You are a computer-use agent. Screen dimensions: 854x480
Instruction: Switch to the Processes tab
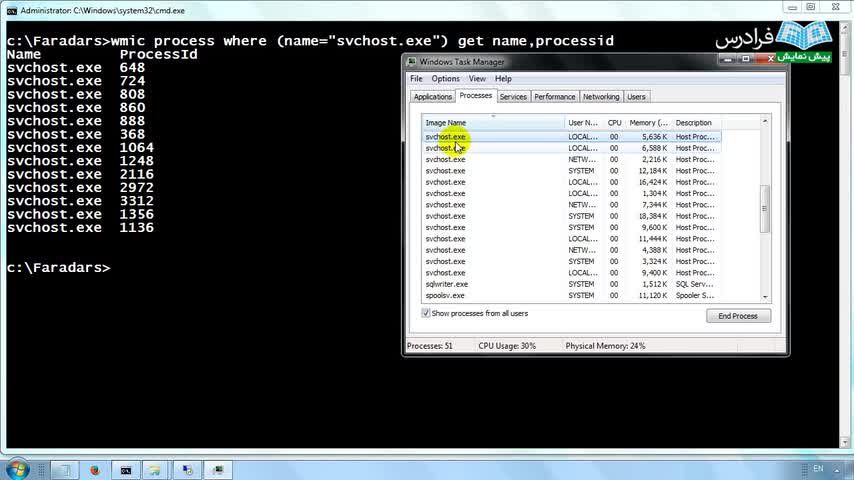[x=475, y=95]
